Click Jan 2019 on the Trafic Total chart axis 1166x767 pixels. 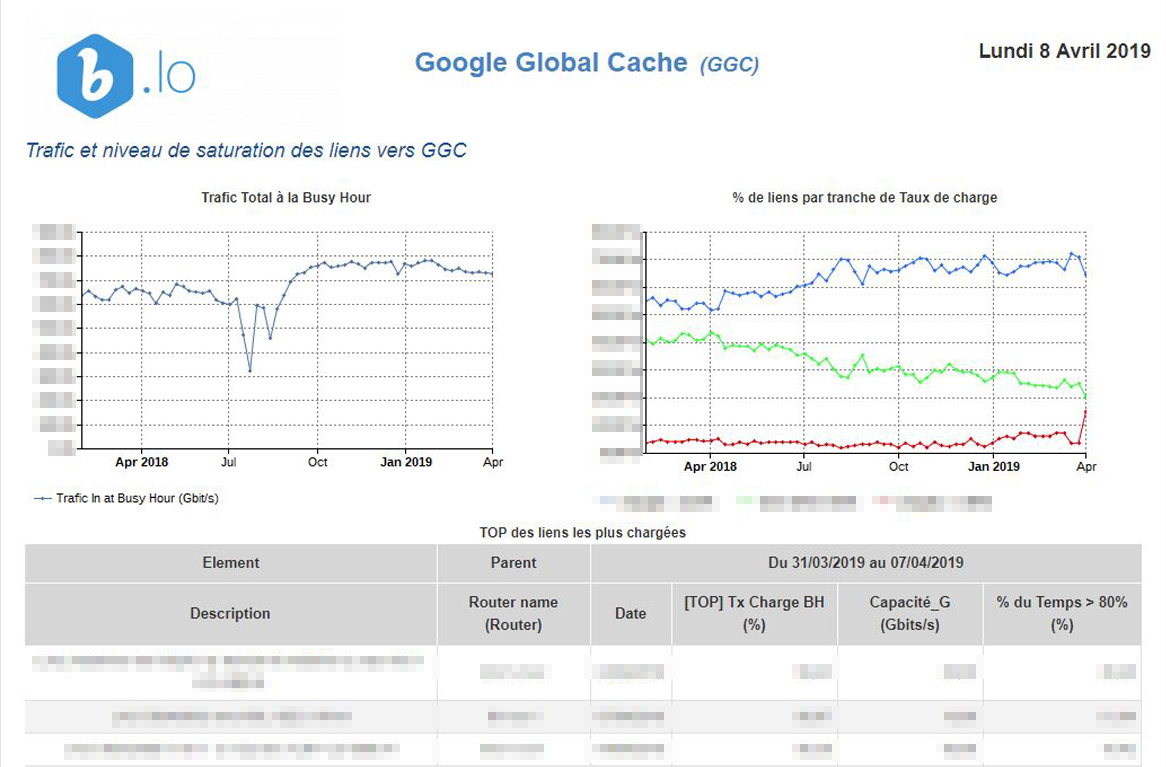coord(406,462)
